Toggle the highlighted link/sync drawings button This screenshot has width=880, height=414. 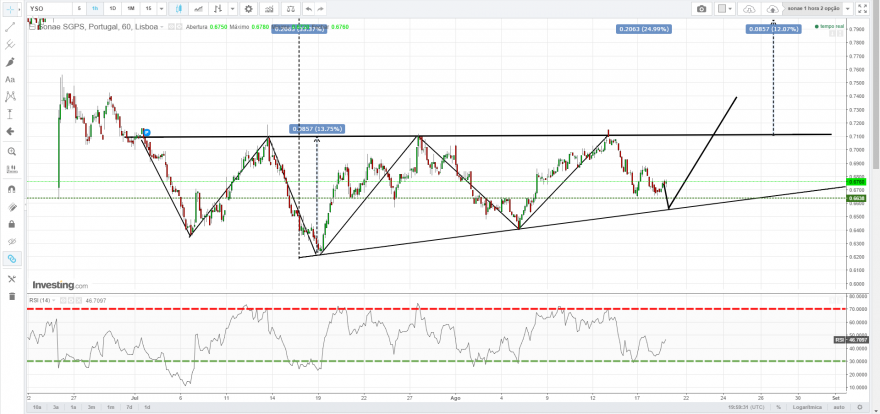point(11,259)
